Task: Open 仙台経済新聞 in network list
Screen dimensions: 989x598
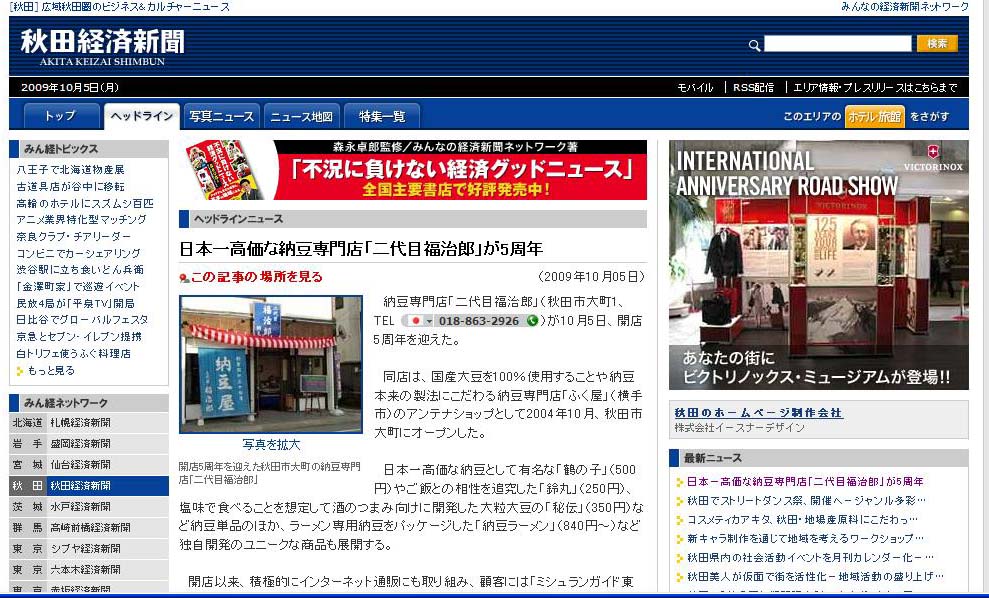Action: [80, 465]
